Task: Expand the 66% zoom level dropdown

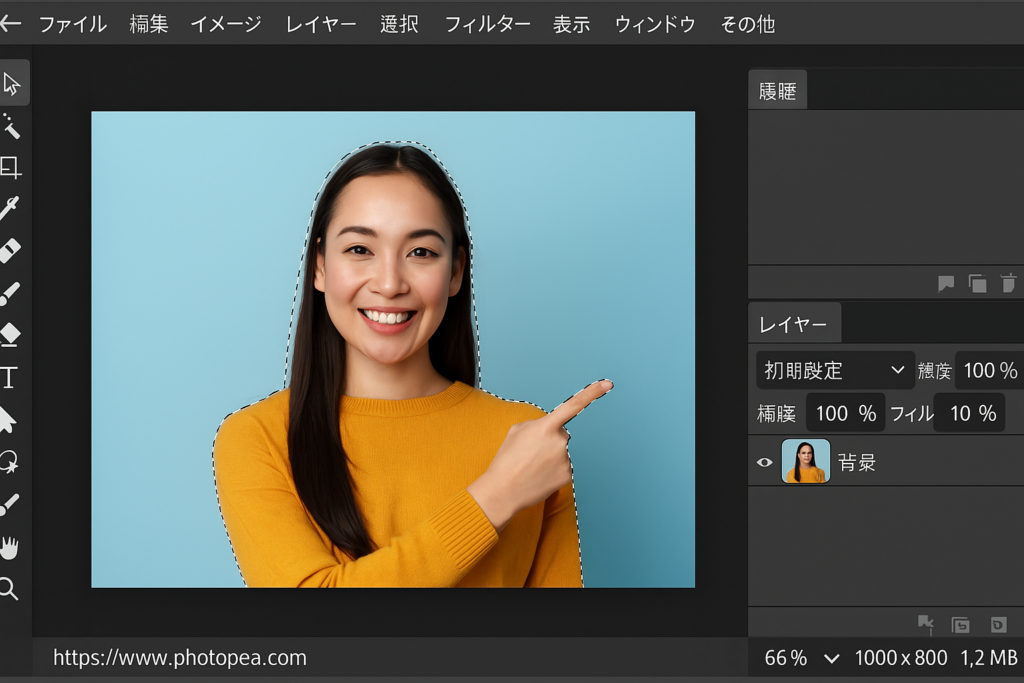Action: point(831,658)
